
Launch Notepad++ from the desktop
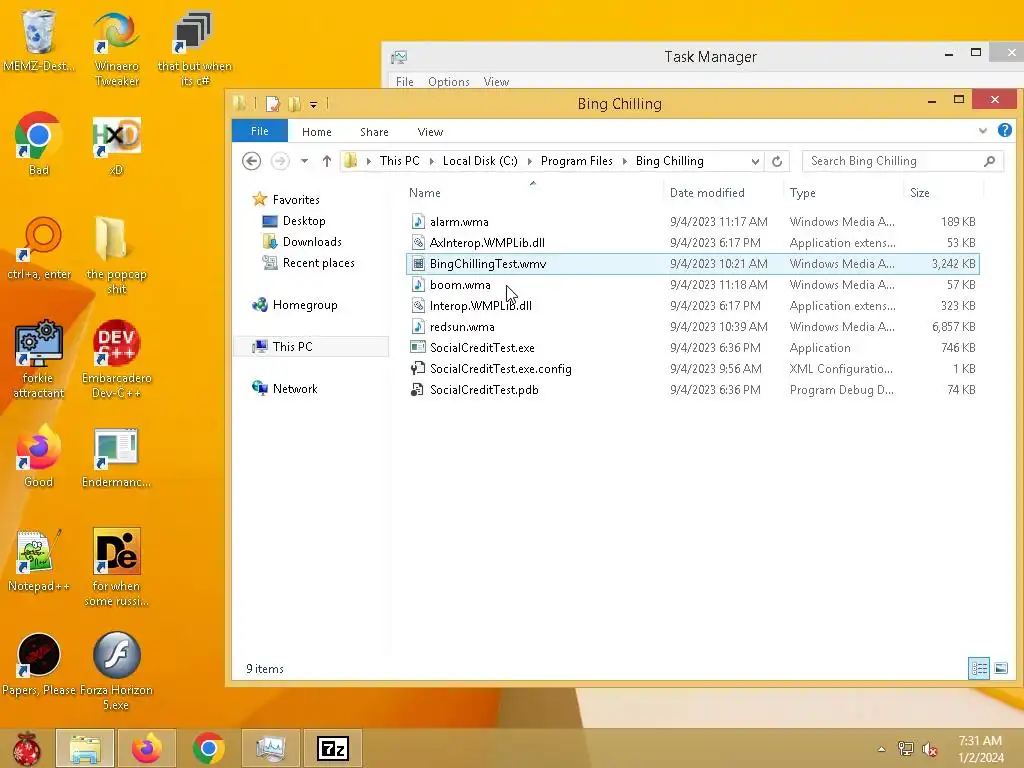[x=39, y=560]
